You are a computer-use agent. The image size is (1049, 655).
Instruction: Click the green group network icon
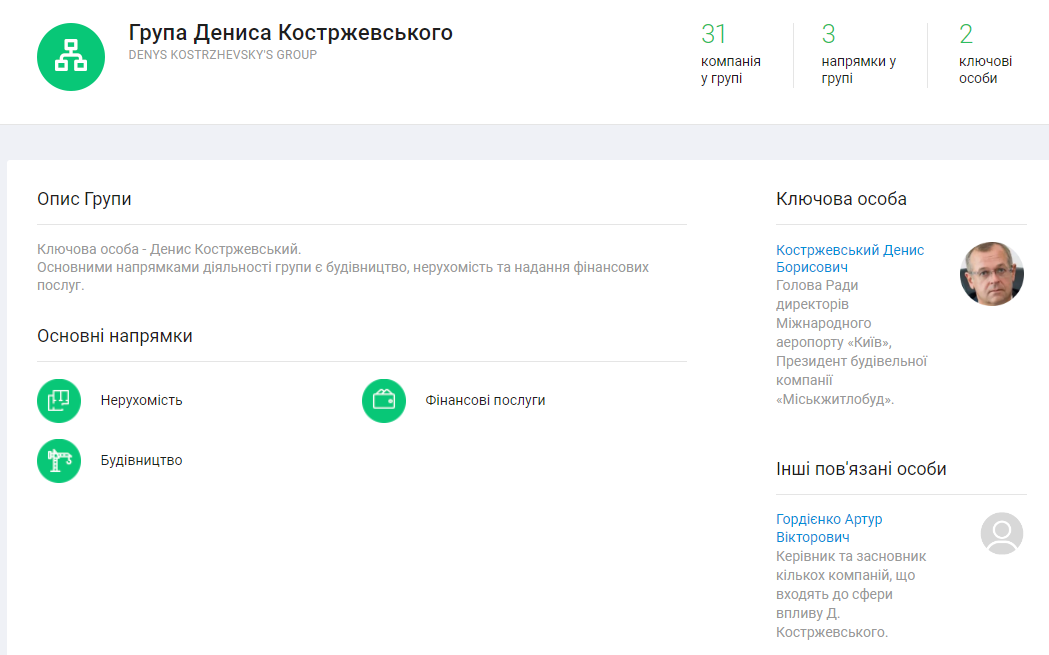[71, 57]
